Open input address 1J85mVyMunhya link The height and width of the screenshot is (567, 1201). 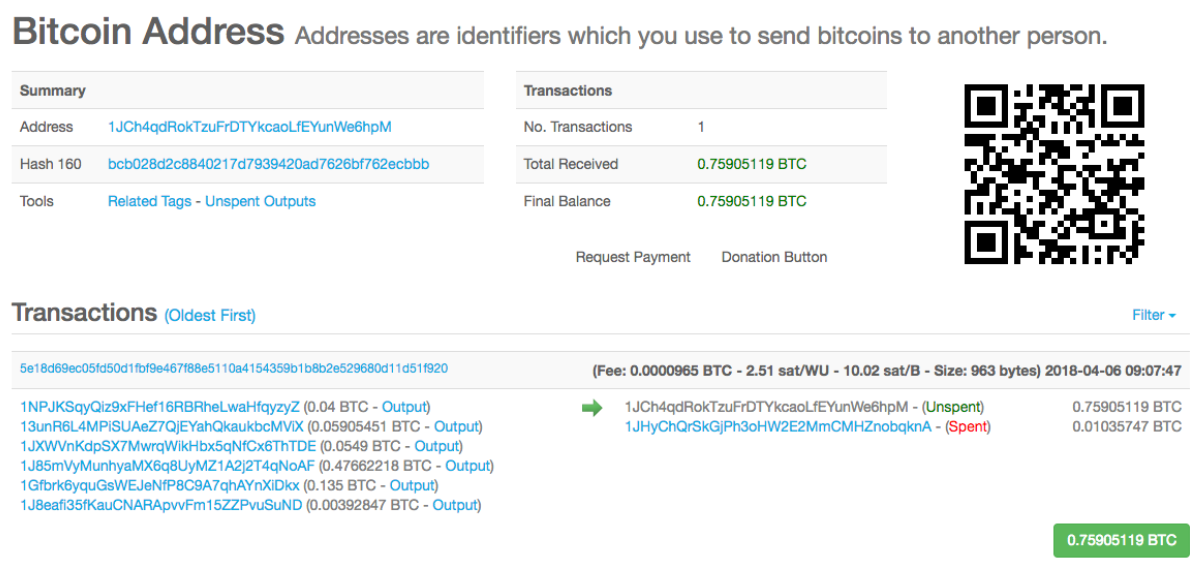coord(167,466)
